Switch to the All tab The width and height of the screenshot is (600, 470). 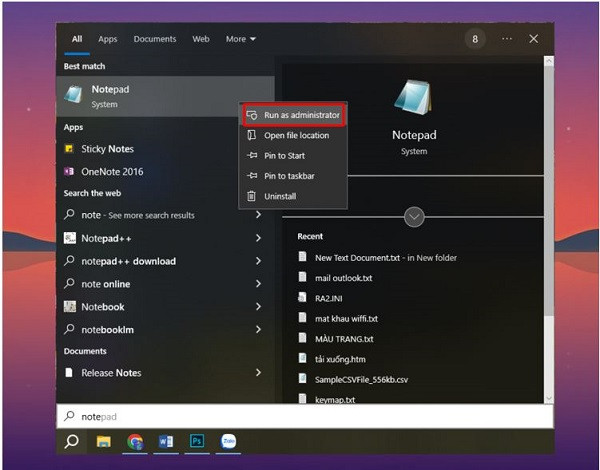click(77, 39)
